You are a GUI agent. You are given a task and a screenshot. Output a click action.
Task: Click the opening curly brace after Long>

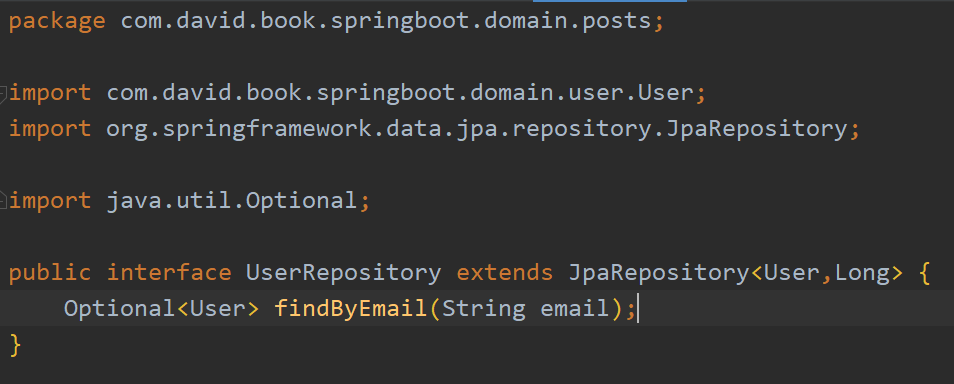pos(925,273)
